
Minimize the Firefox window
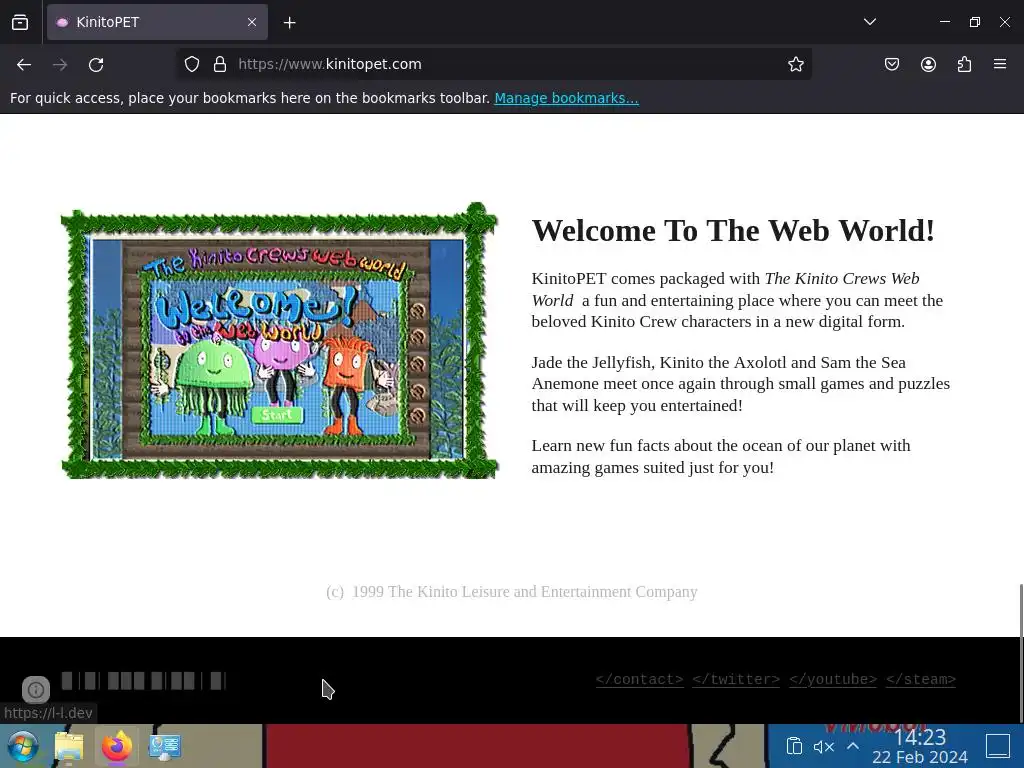click(x=944, y=22)
